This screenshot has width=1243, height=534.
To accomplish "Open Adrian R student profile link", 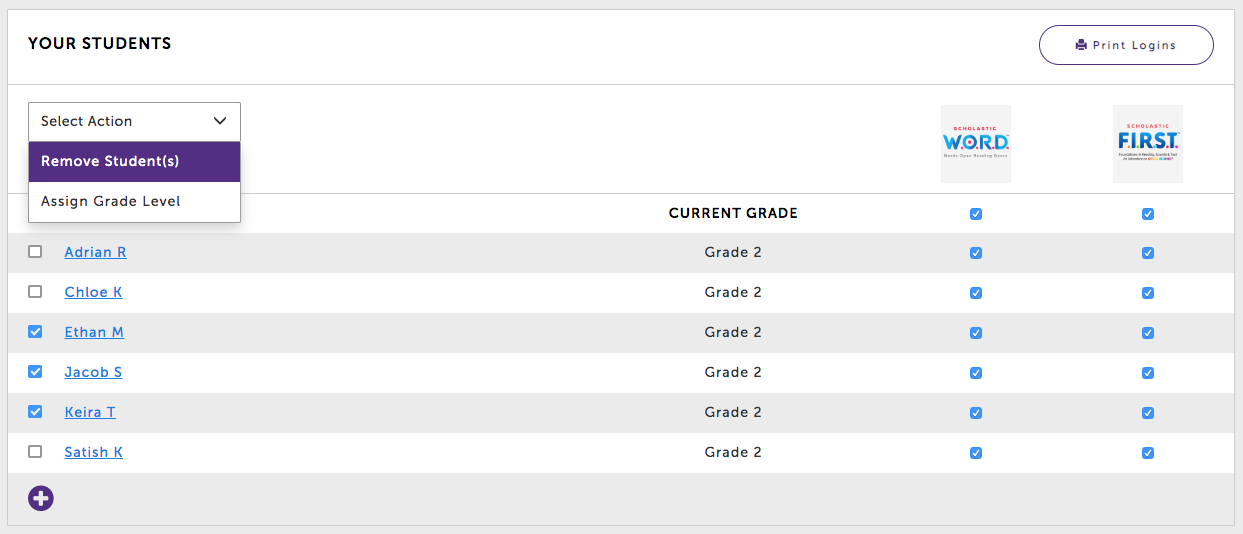I will (95, 252).
